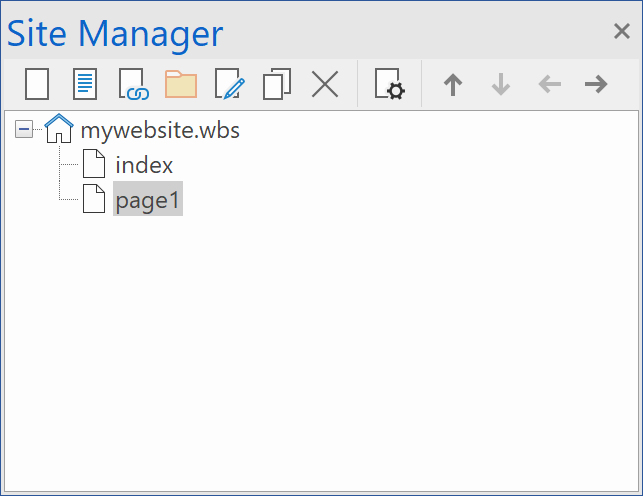
Task: Click the greyed-out move left arrow
Action: (x=549, y=84)
